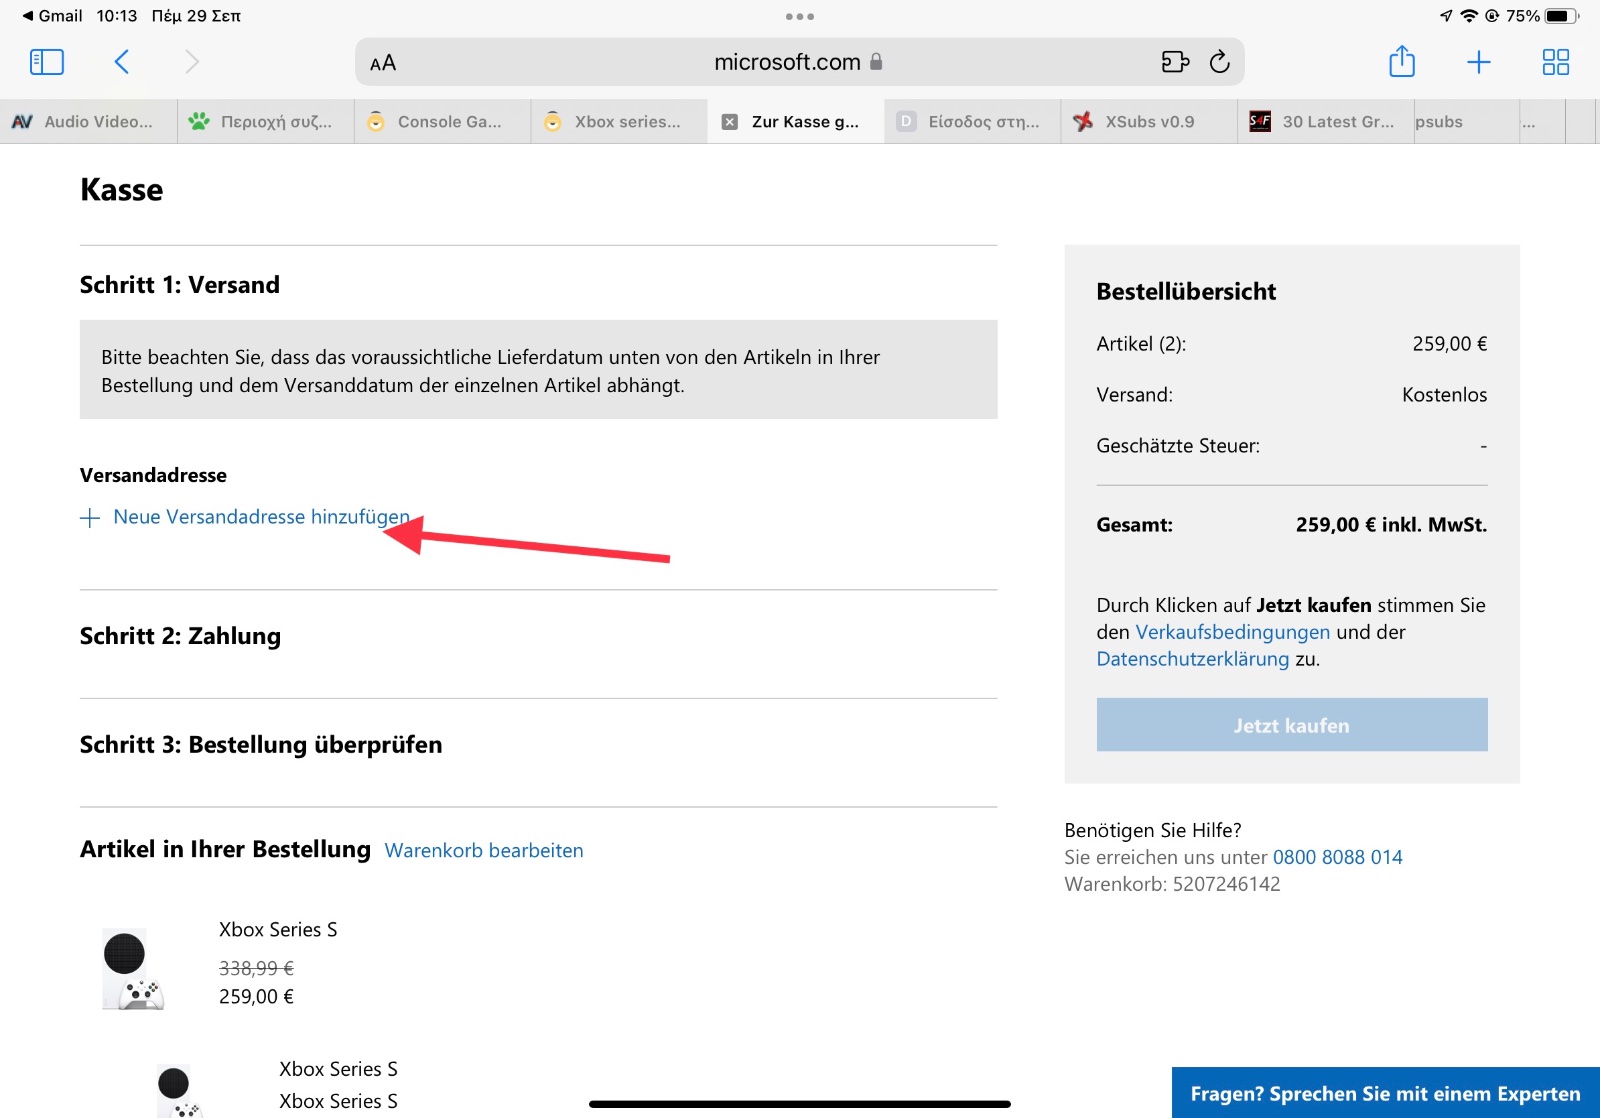This screenshot has width=1600, height=1118.
Task: Open the extensions icon in address bar
Action: tap(1175, 62)
